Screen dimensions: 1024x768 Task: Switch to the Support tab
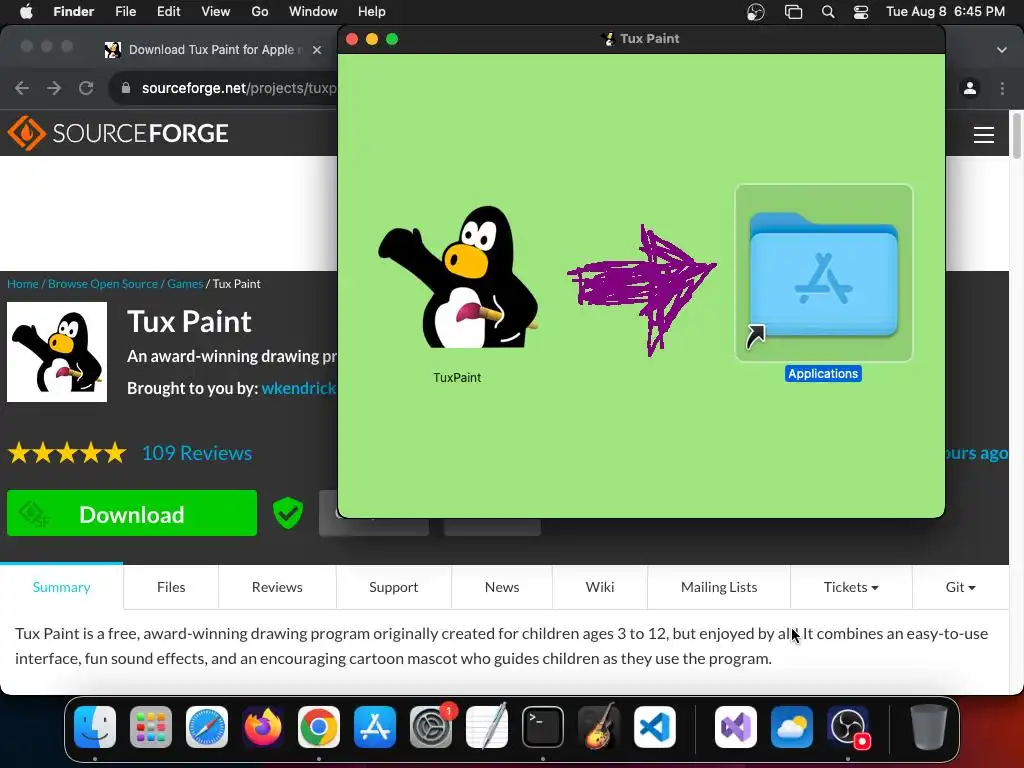point(393,587)
